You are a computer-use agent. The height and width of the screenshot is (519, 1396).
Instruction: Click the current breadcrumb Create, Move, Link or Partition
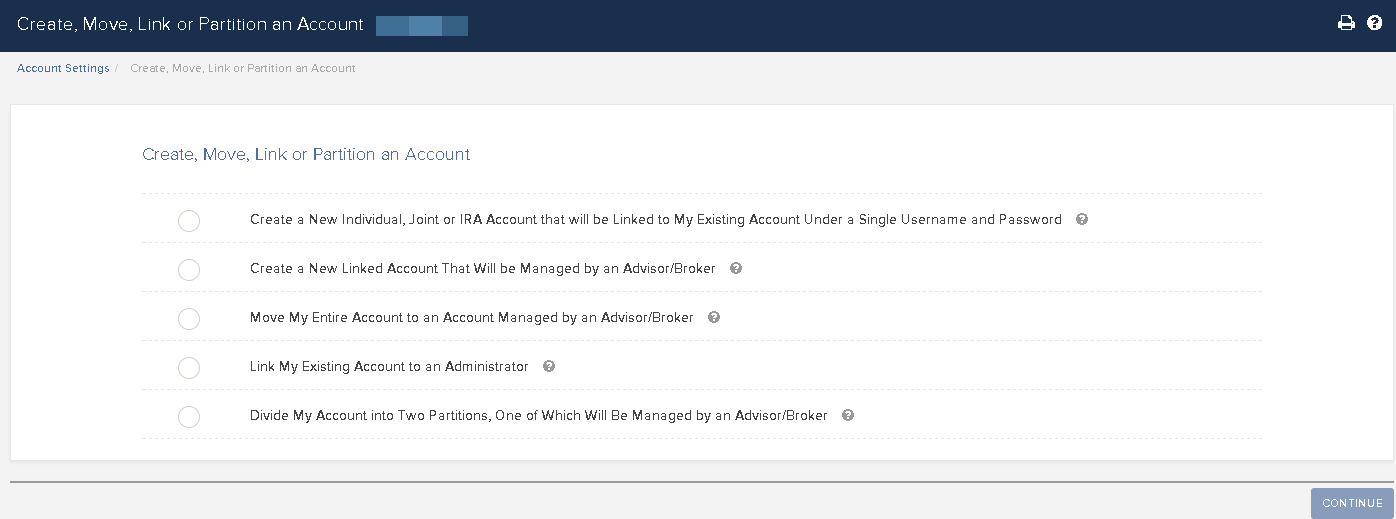point(243,68)
